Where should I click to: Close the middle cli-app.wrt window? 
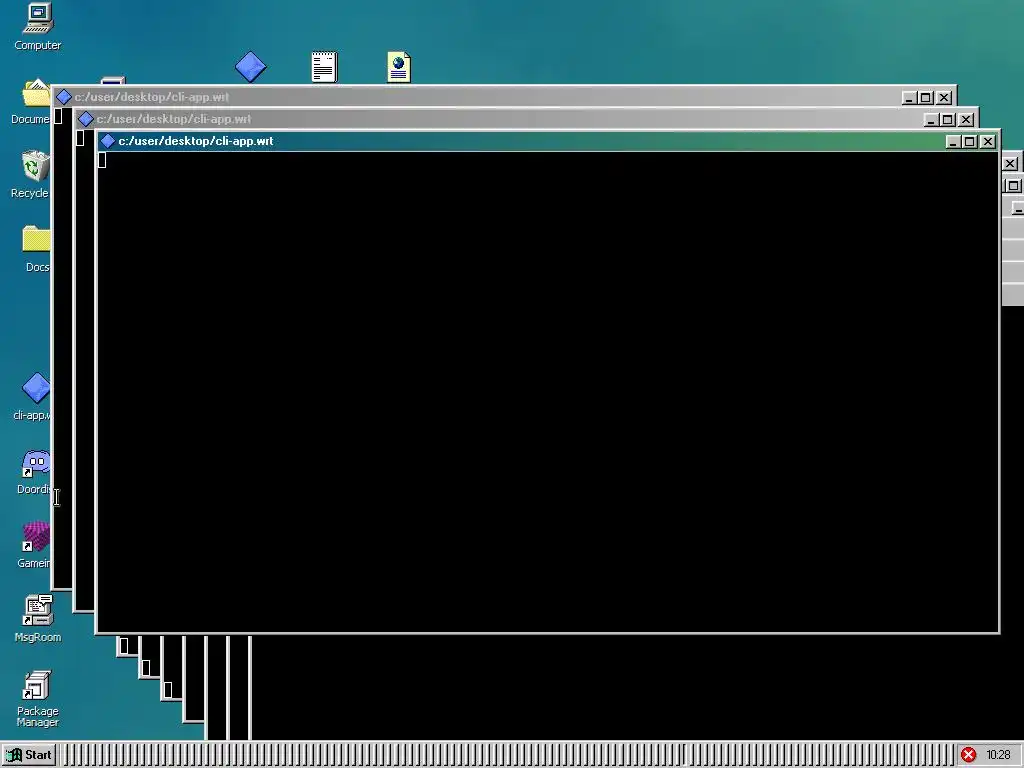(x=967, y=120)
